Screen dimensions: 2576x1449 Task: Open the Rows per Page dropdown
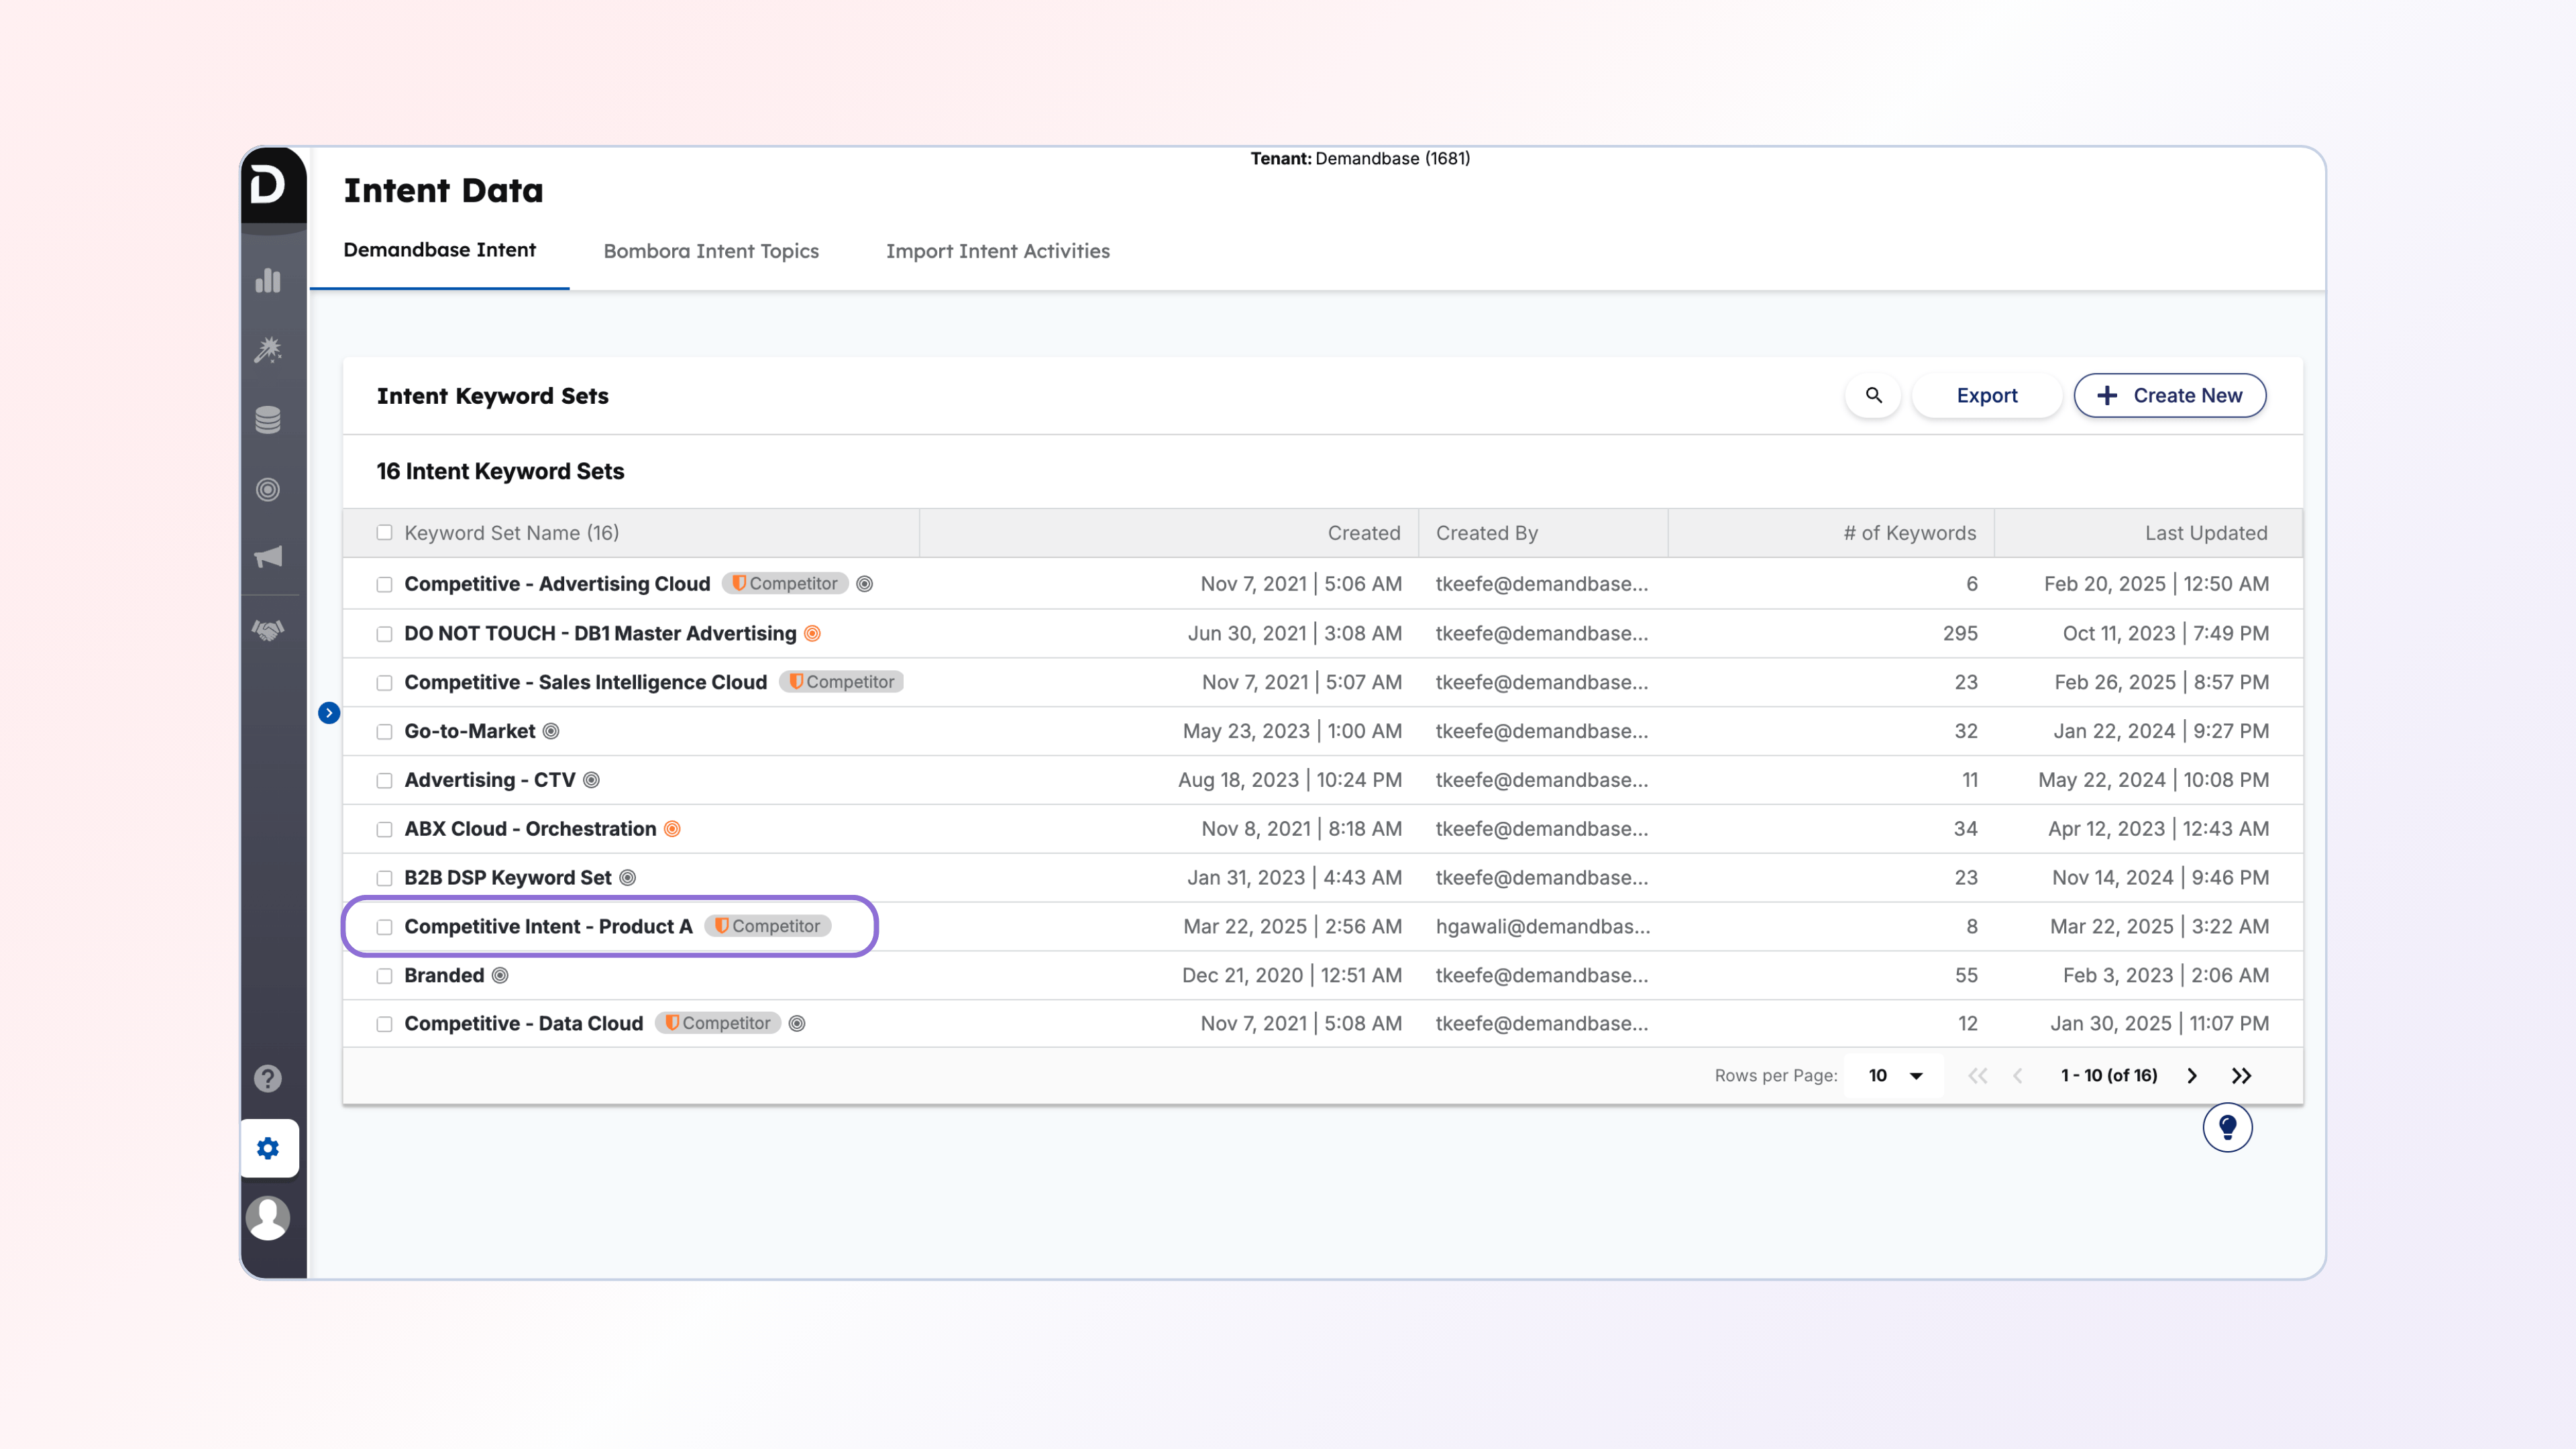coord(1895,1076)
